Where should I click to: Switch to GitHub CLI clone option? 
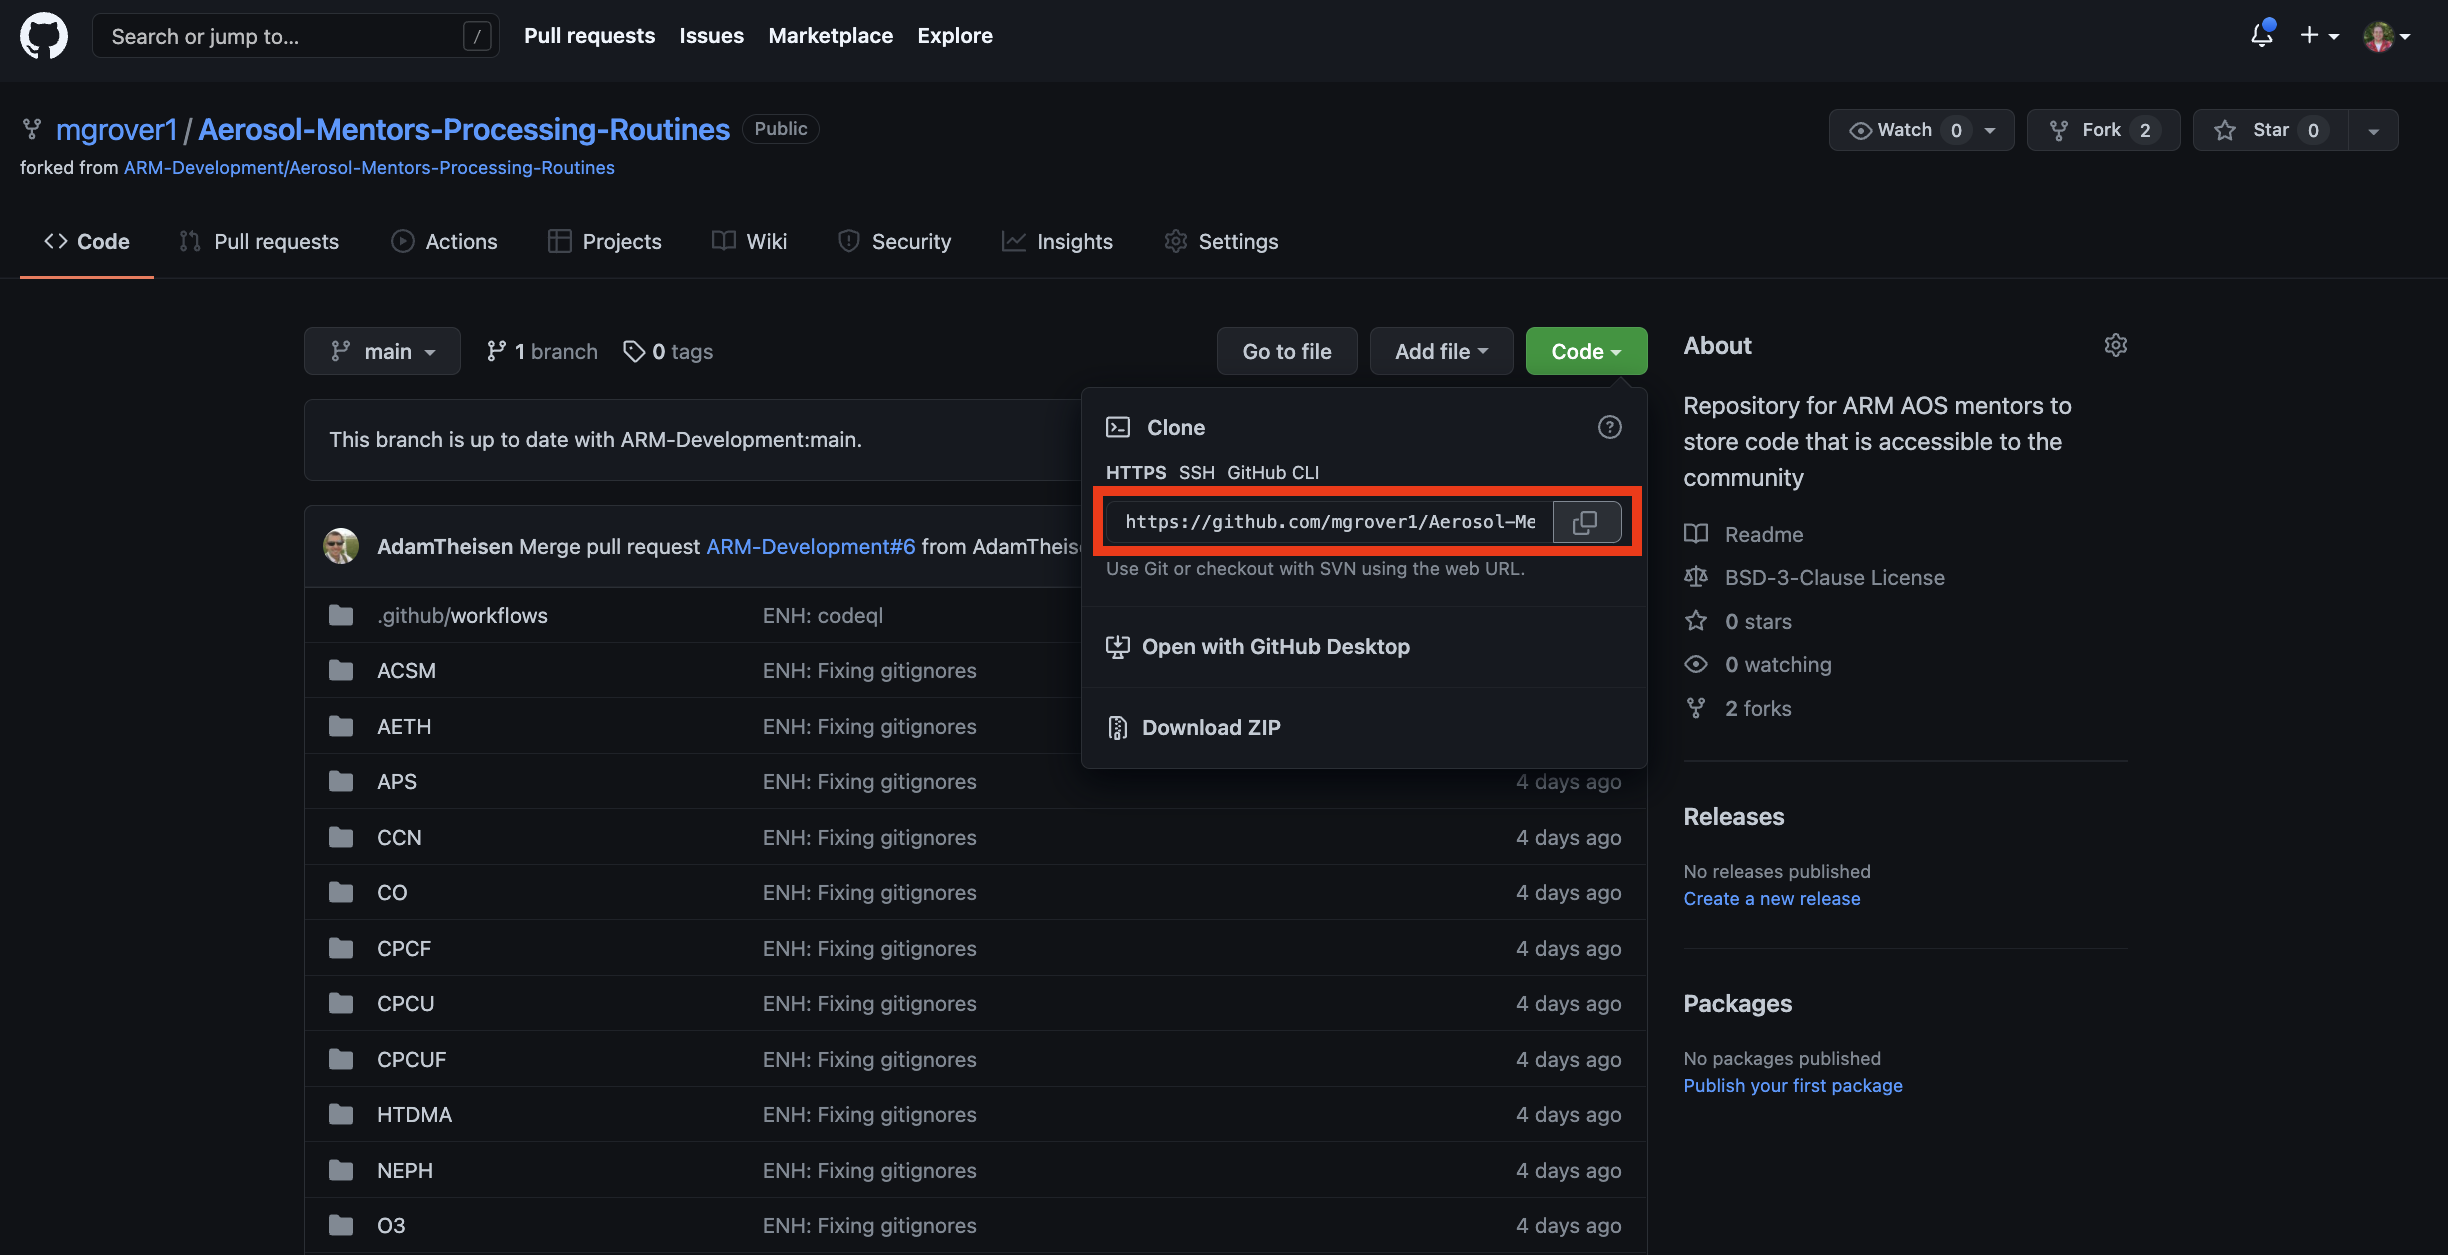pos(1273,472)
